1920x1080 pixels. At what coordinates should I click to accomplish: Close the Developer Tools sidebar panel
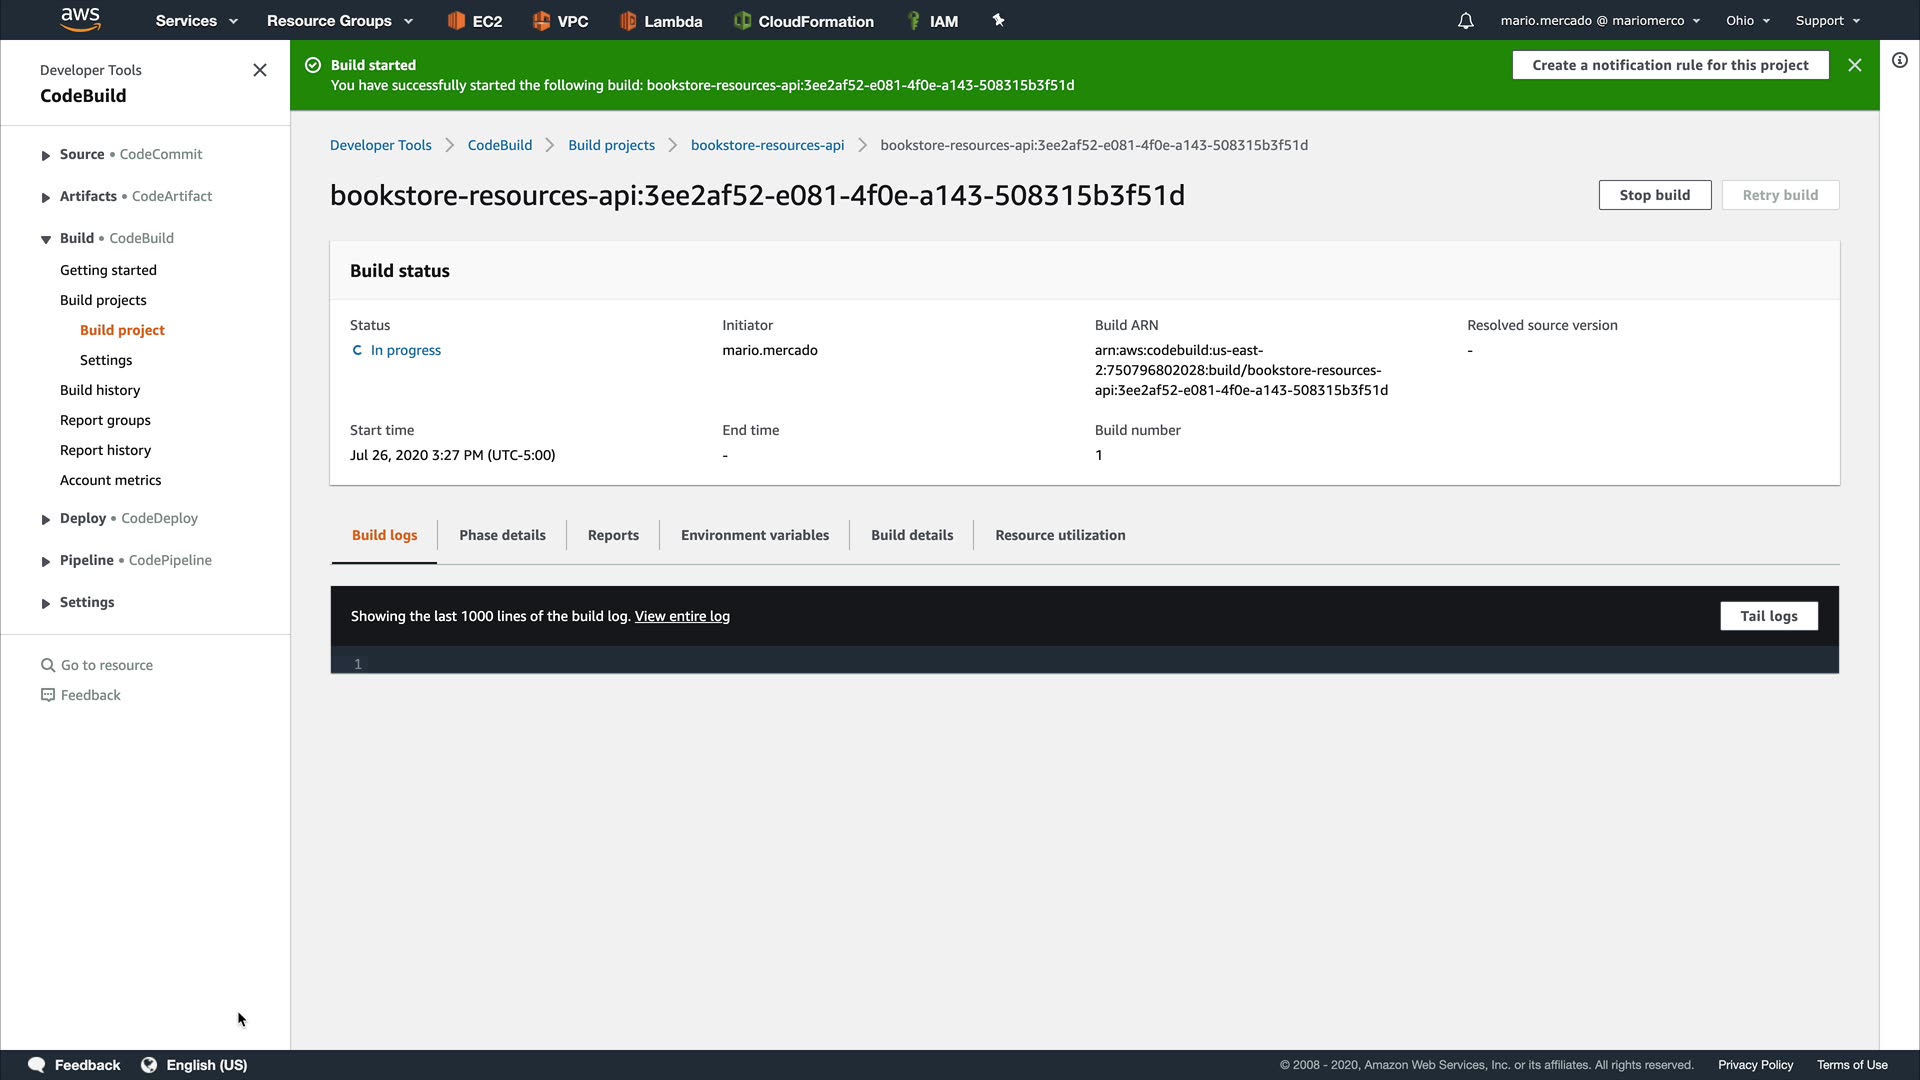[x=260, y=70]
